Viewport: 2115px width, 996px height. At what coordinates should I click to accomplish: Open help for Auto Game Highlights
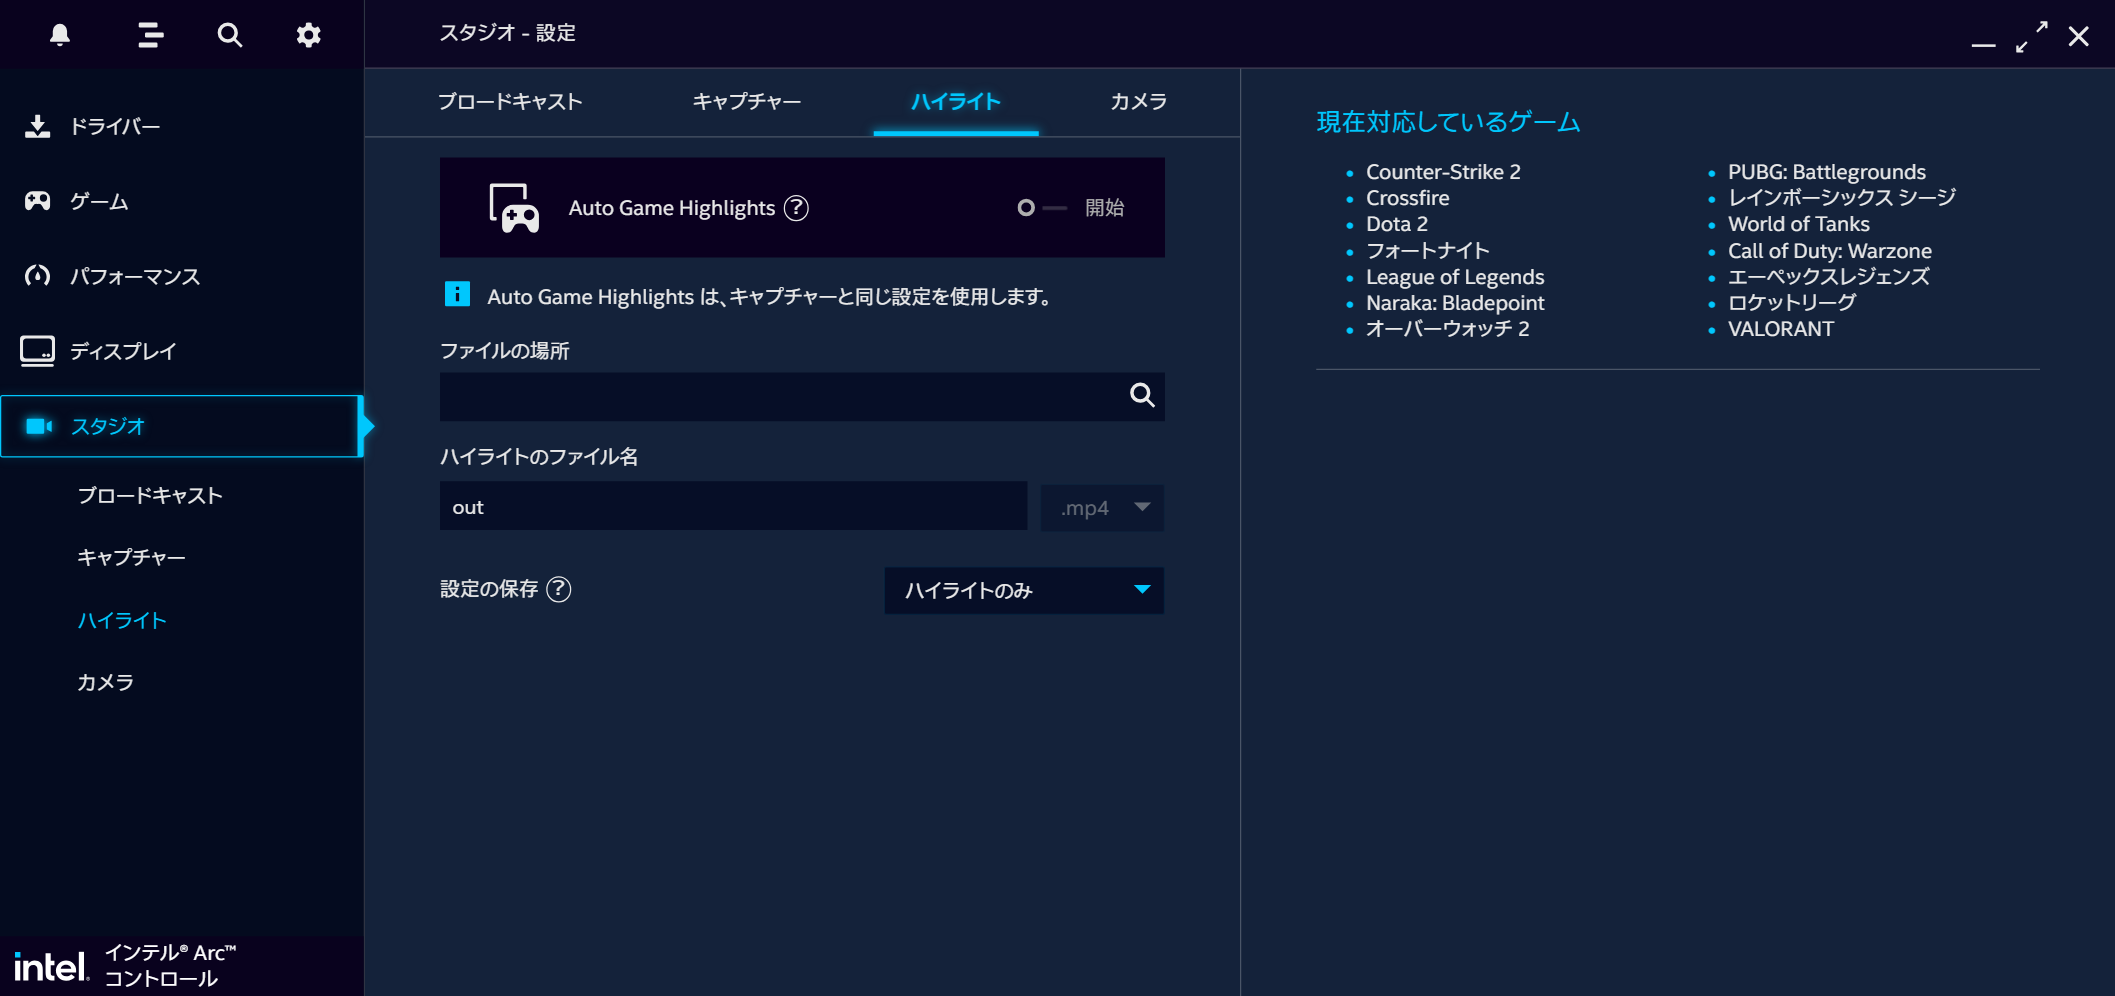pos(796,208)
